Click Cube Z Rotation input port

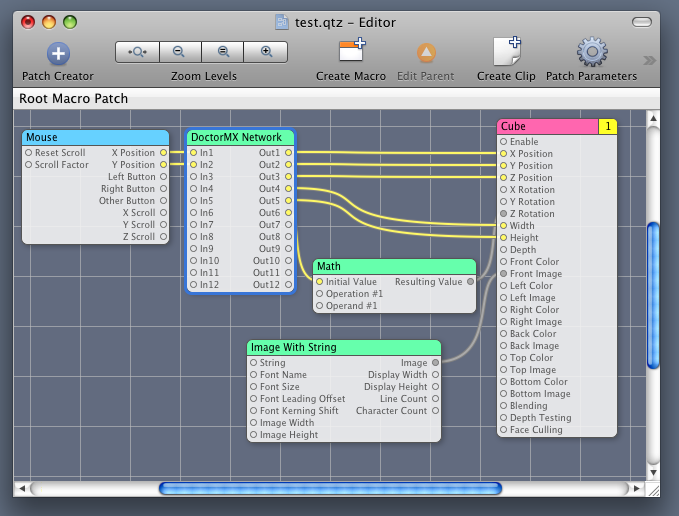pos(504,213)
